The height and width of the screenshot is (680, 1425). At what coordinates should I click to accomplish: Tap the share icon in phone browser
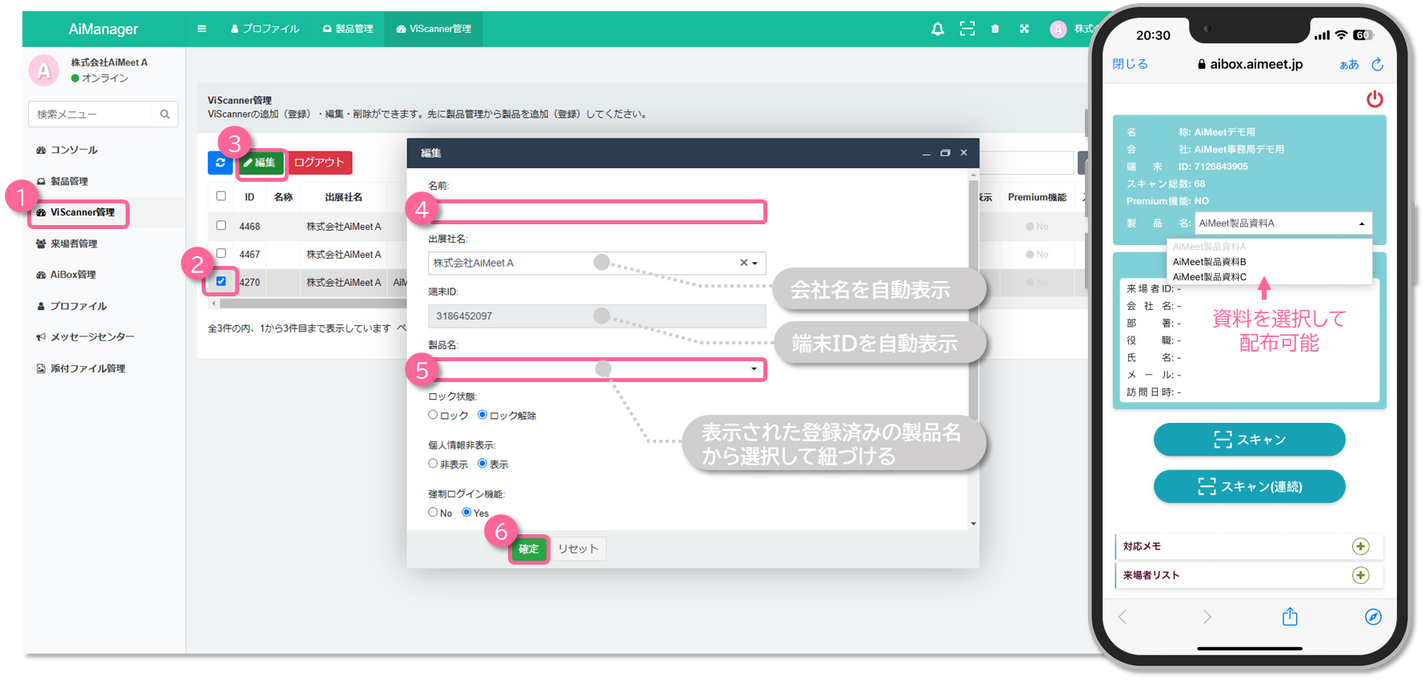click(x=1290, y=616)
